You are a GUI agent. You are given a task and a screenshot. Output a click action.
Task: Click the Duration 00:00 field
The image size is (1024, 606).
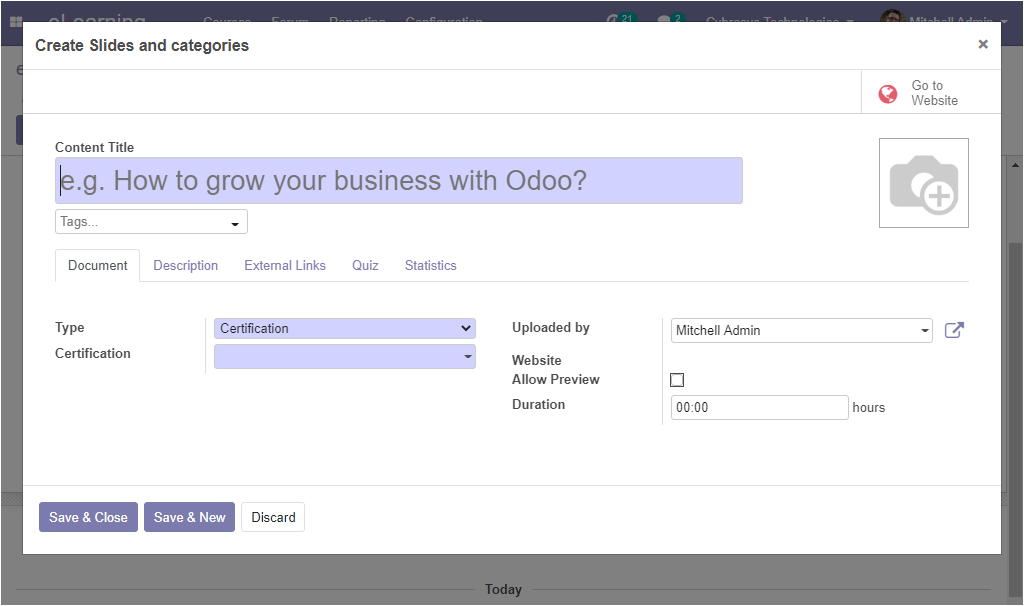click(x=760, y=407)
